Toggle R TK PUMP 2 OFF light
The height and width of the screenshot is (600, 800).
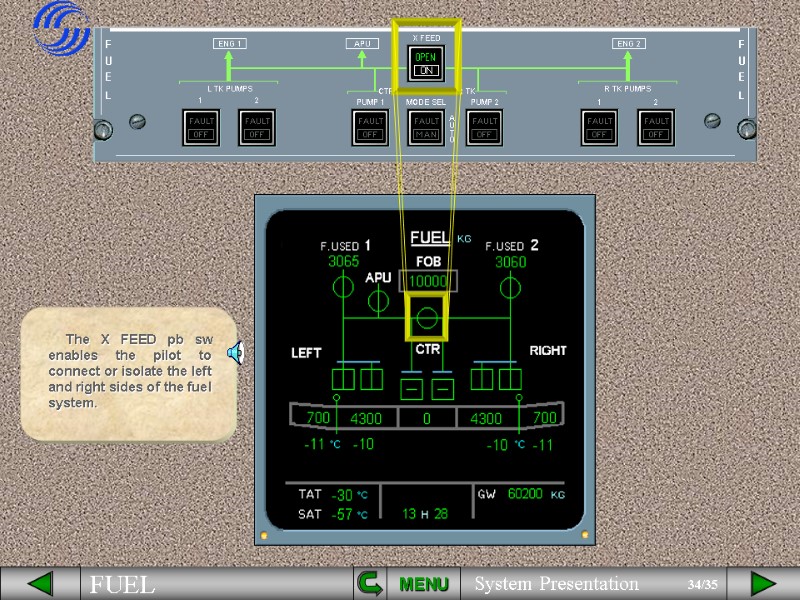pos(656,127)
